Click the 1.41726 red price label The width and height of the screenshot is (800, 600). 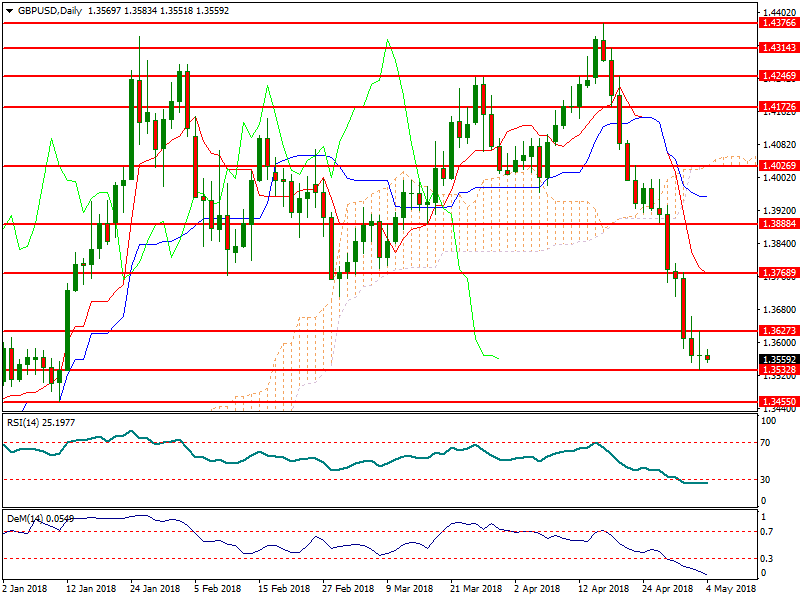(779, 106)
